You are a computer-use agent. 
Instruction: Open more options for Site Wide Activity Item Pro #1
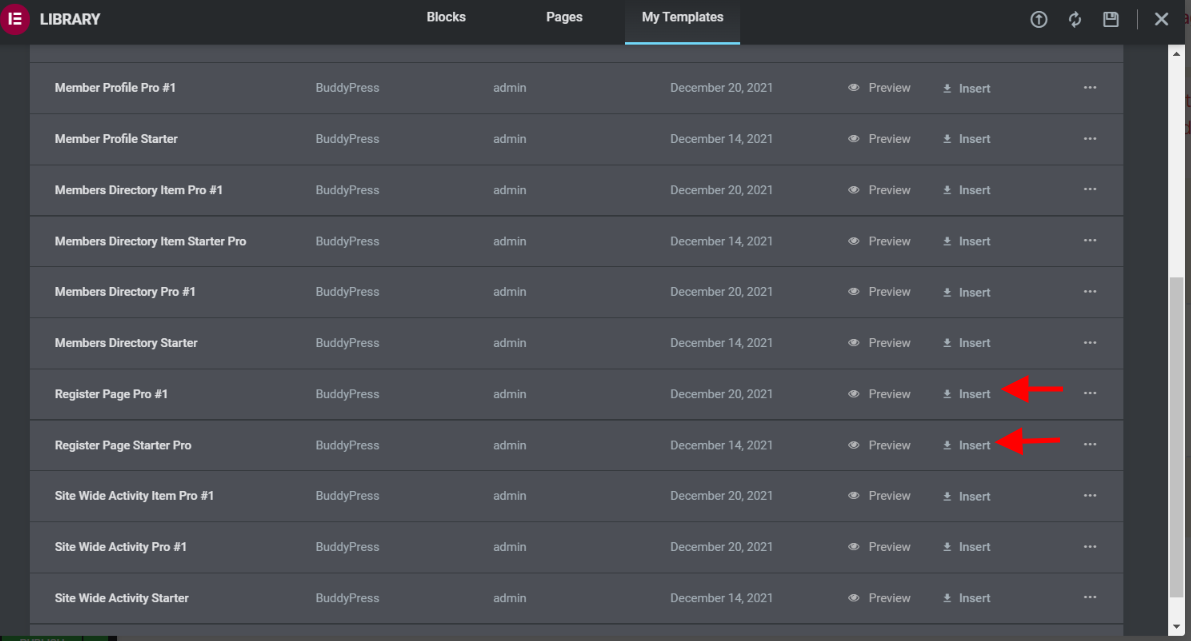point(1090,496)
